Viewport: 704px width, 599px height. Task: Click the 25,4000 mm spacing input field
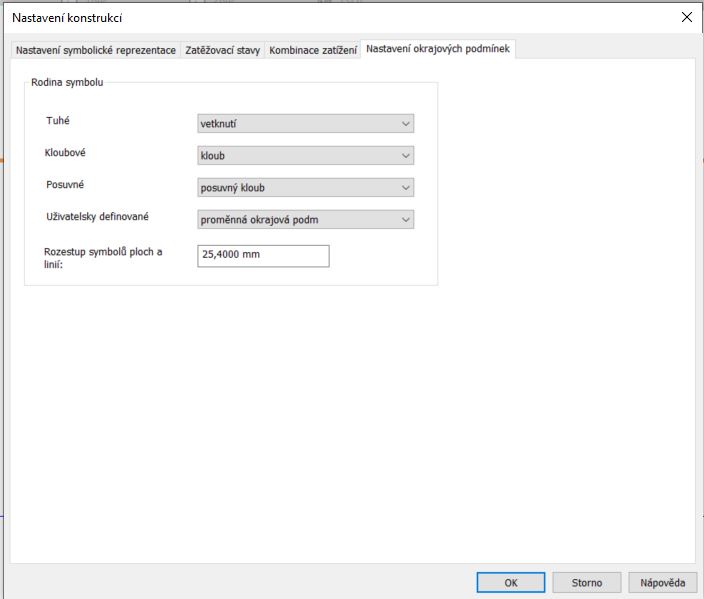pos(264,256)
